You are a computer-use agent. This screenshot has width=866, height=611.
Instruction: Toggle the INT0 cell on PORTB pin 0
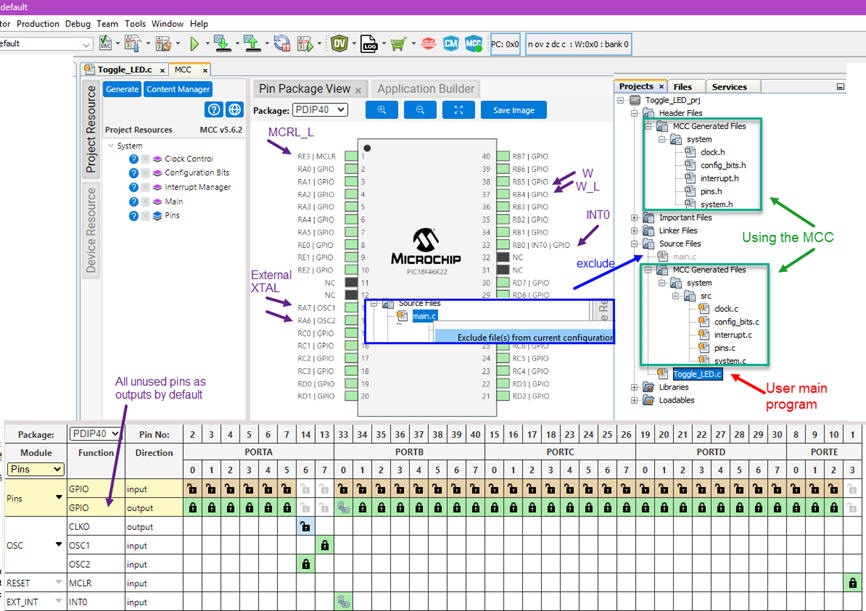point(343,602)
